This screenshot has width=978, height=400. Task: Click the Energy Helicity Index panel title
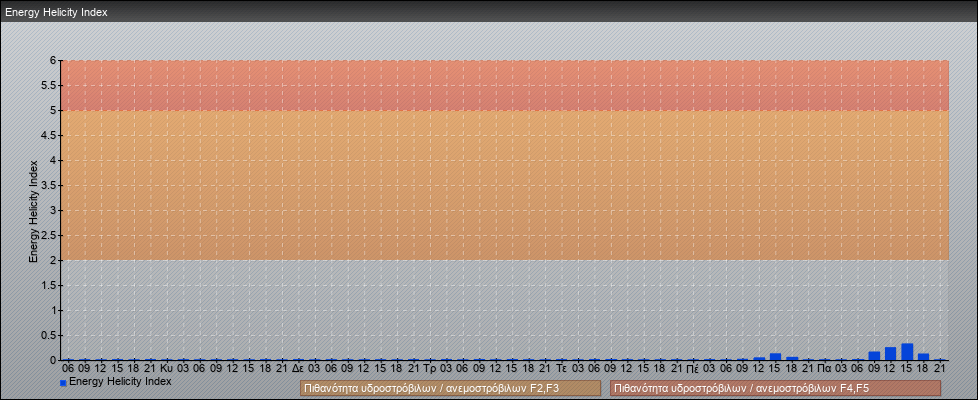click(56, 12)
